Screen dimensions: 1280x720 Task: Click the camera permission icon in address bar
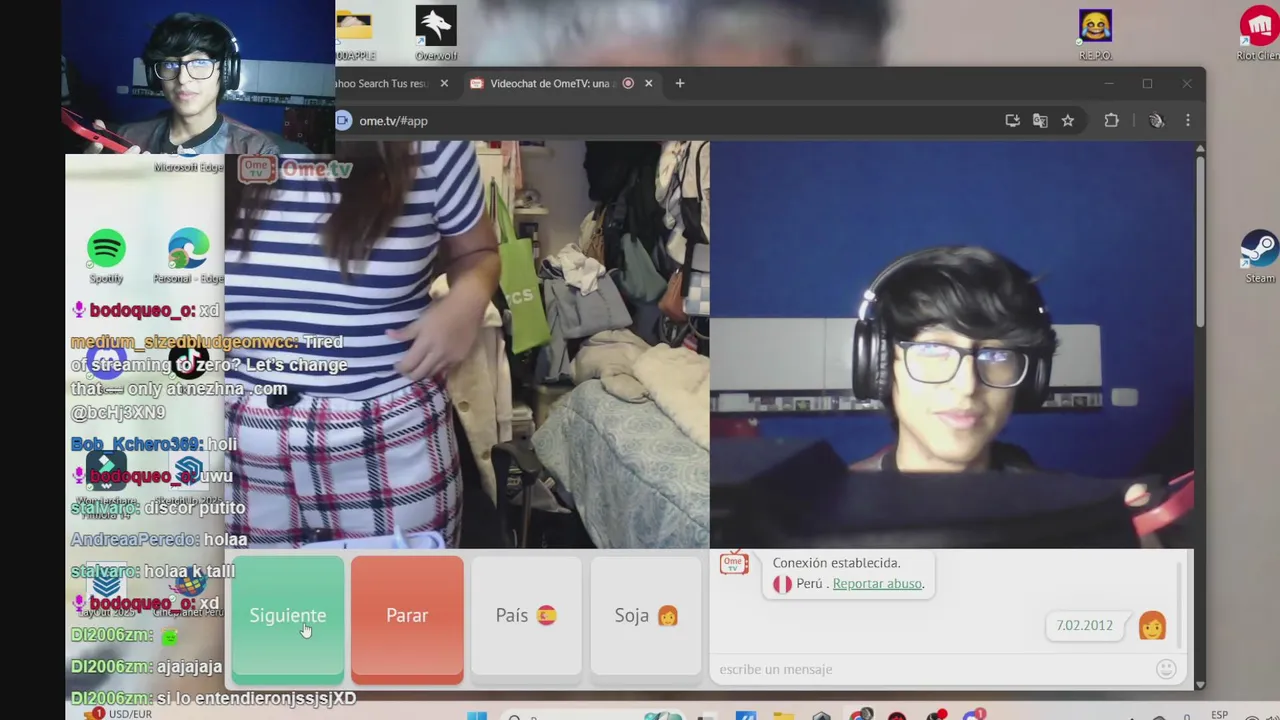coord(343,121)
